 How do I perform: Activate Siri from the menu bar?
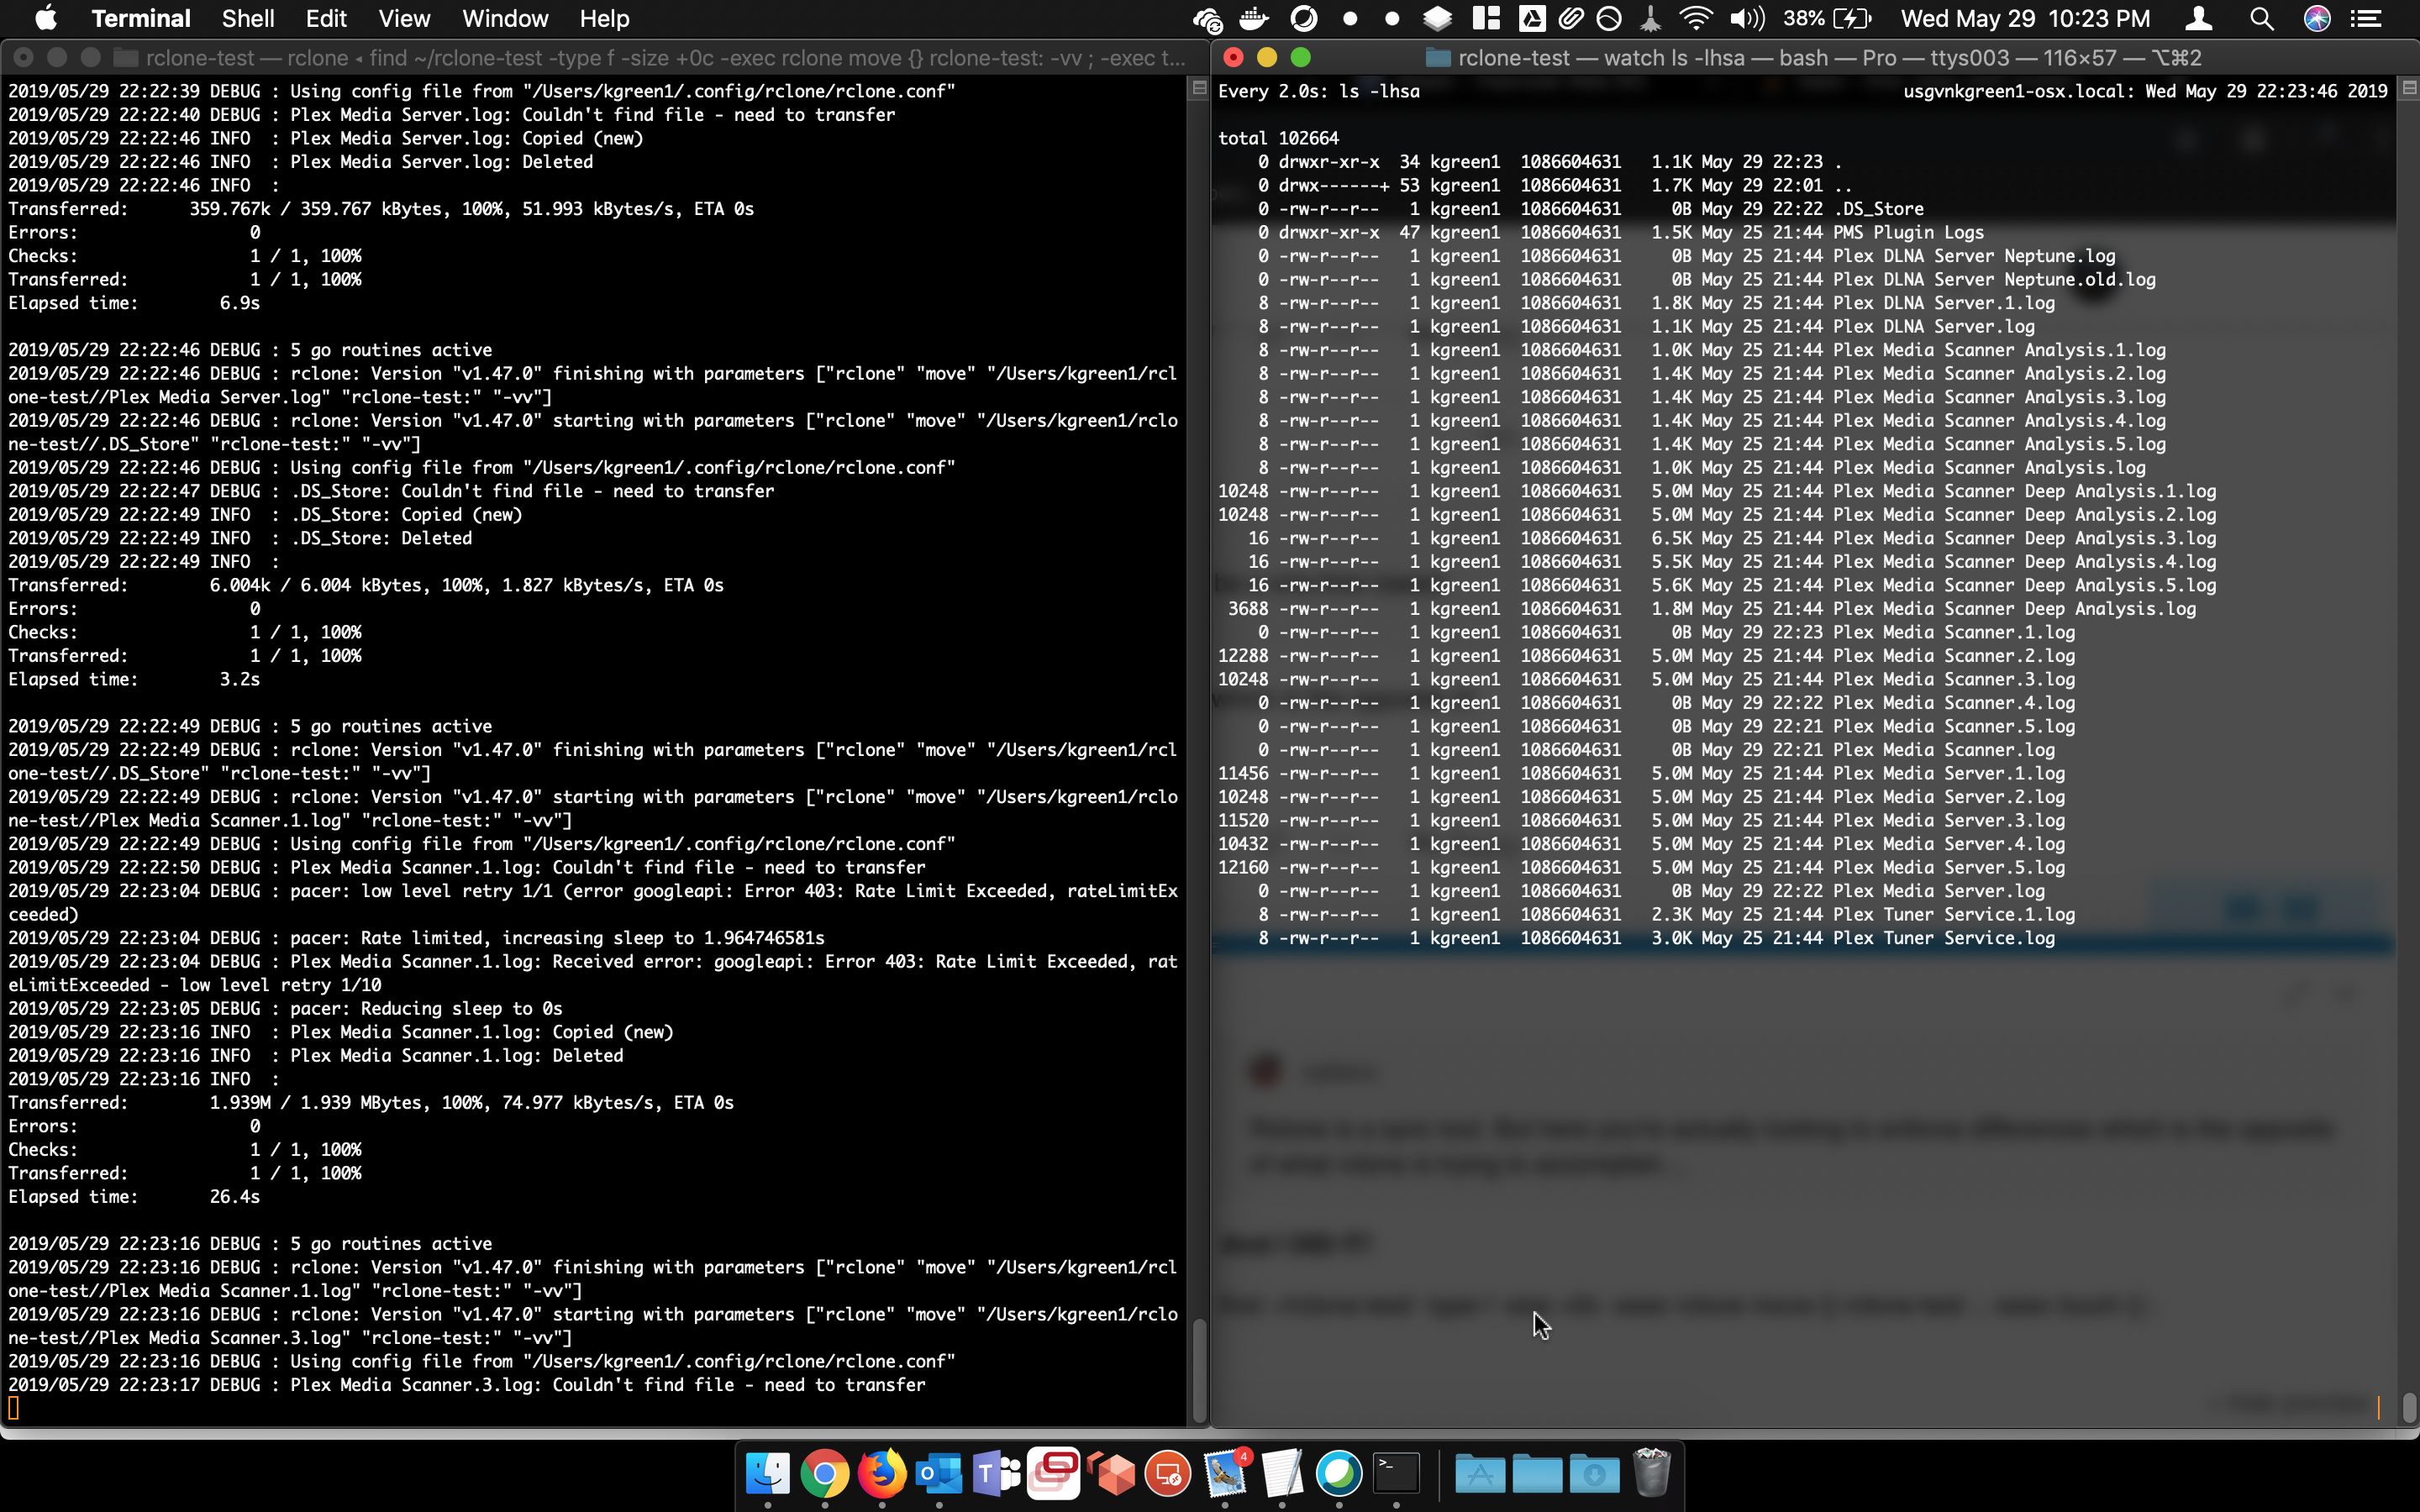[x=2317, y=18]
